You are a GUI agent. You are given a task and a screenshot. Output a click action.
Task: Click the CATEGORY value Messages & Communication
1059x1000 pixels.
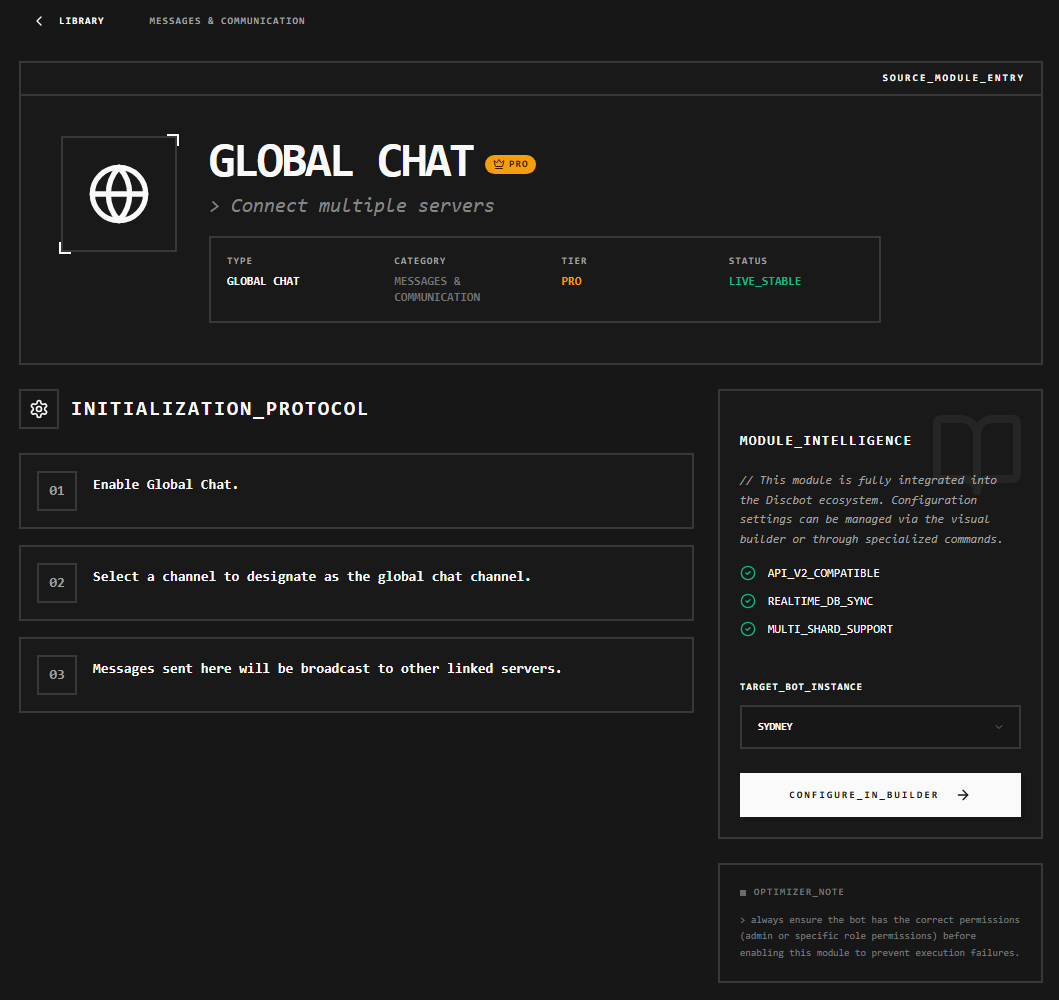pos(437,289)
